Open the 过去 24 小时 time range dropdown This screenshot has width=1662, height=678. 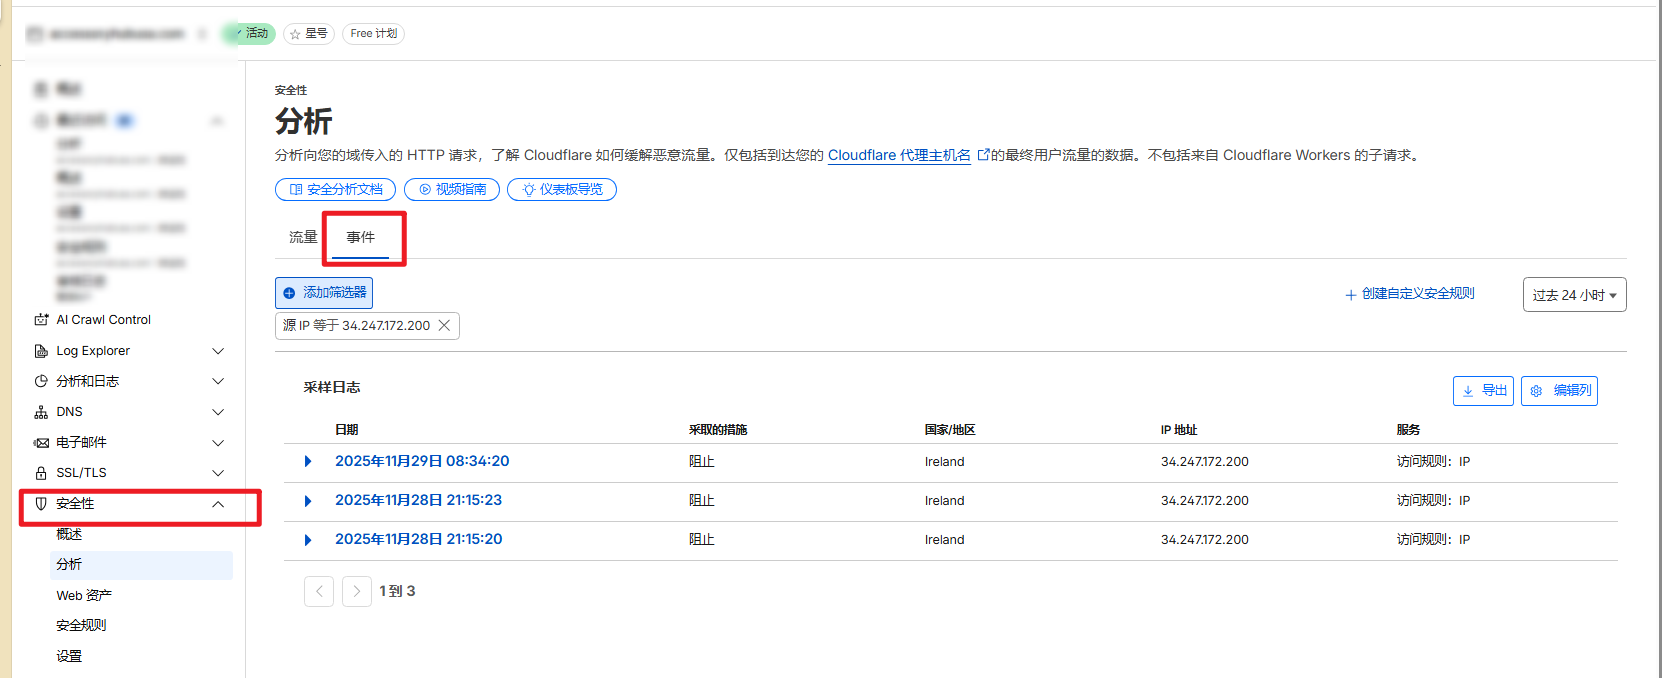point(1574,295)
